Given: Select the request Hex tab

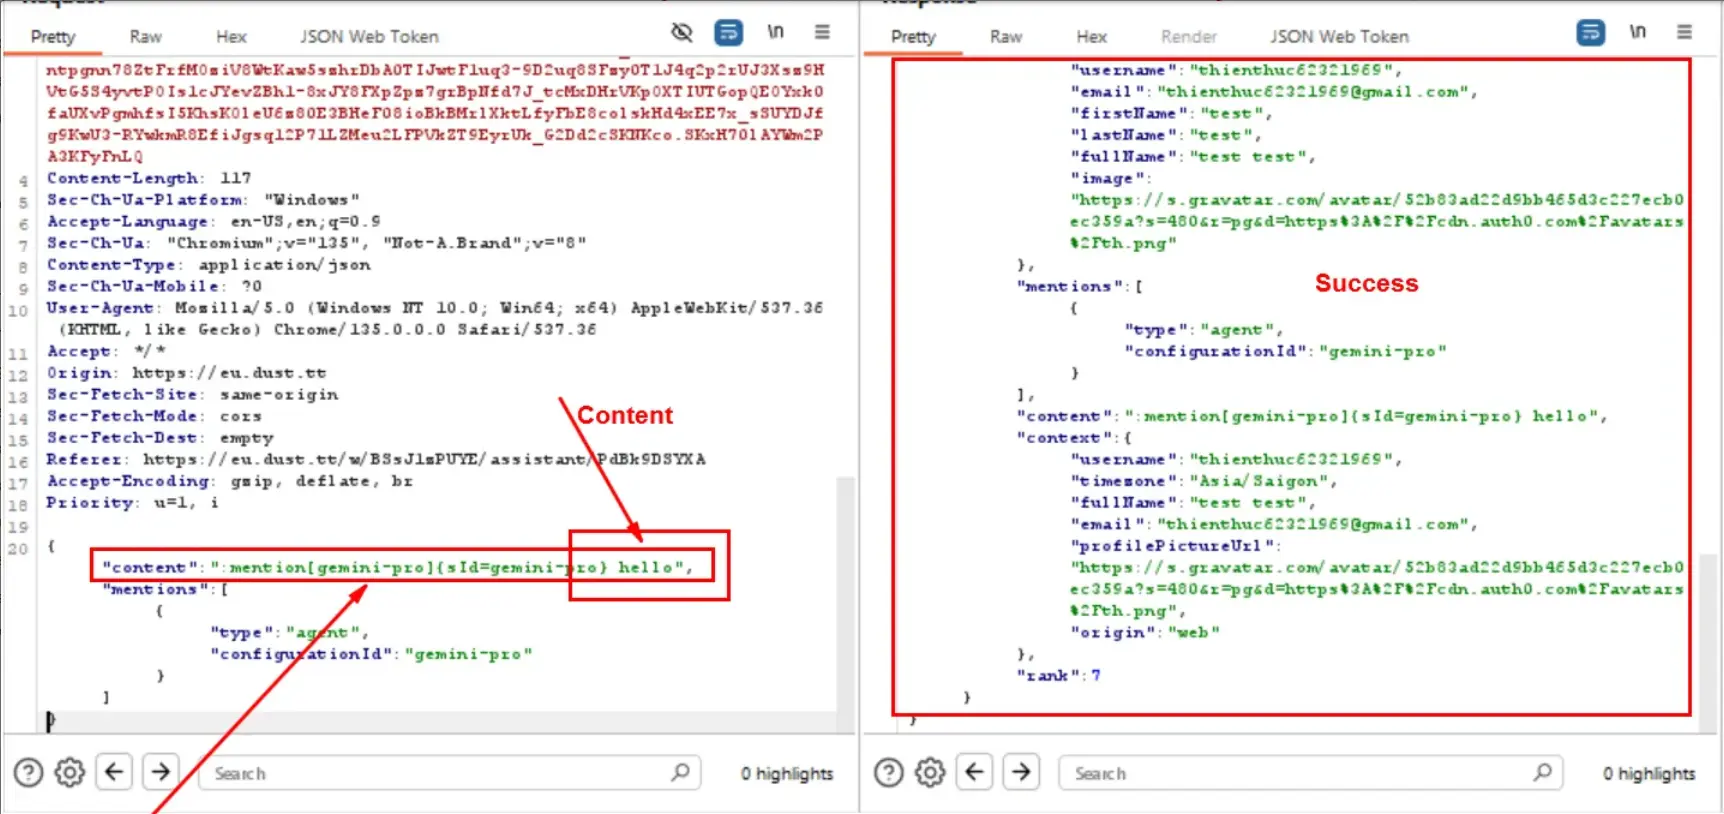Looking at the screenshot, I should (x=231, y=37).
